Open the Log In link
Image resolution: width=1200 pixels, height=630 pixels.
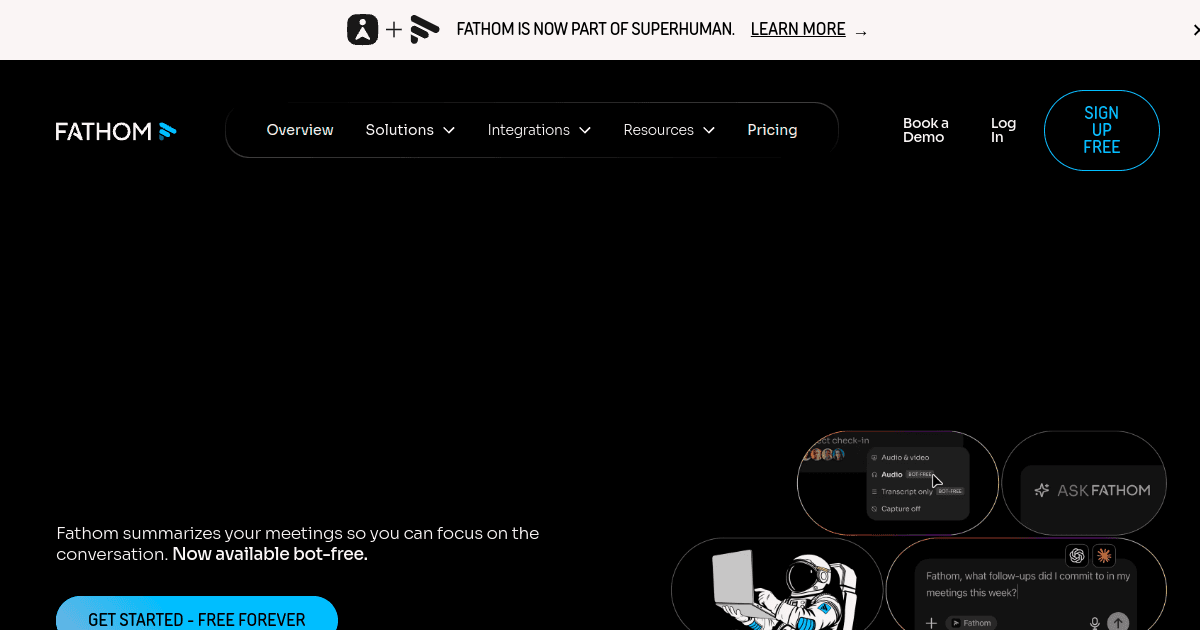point(1003,130)
